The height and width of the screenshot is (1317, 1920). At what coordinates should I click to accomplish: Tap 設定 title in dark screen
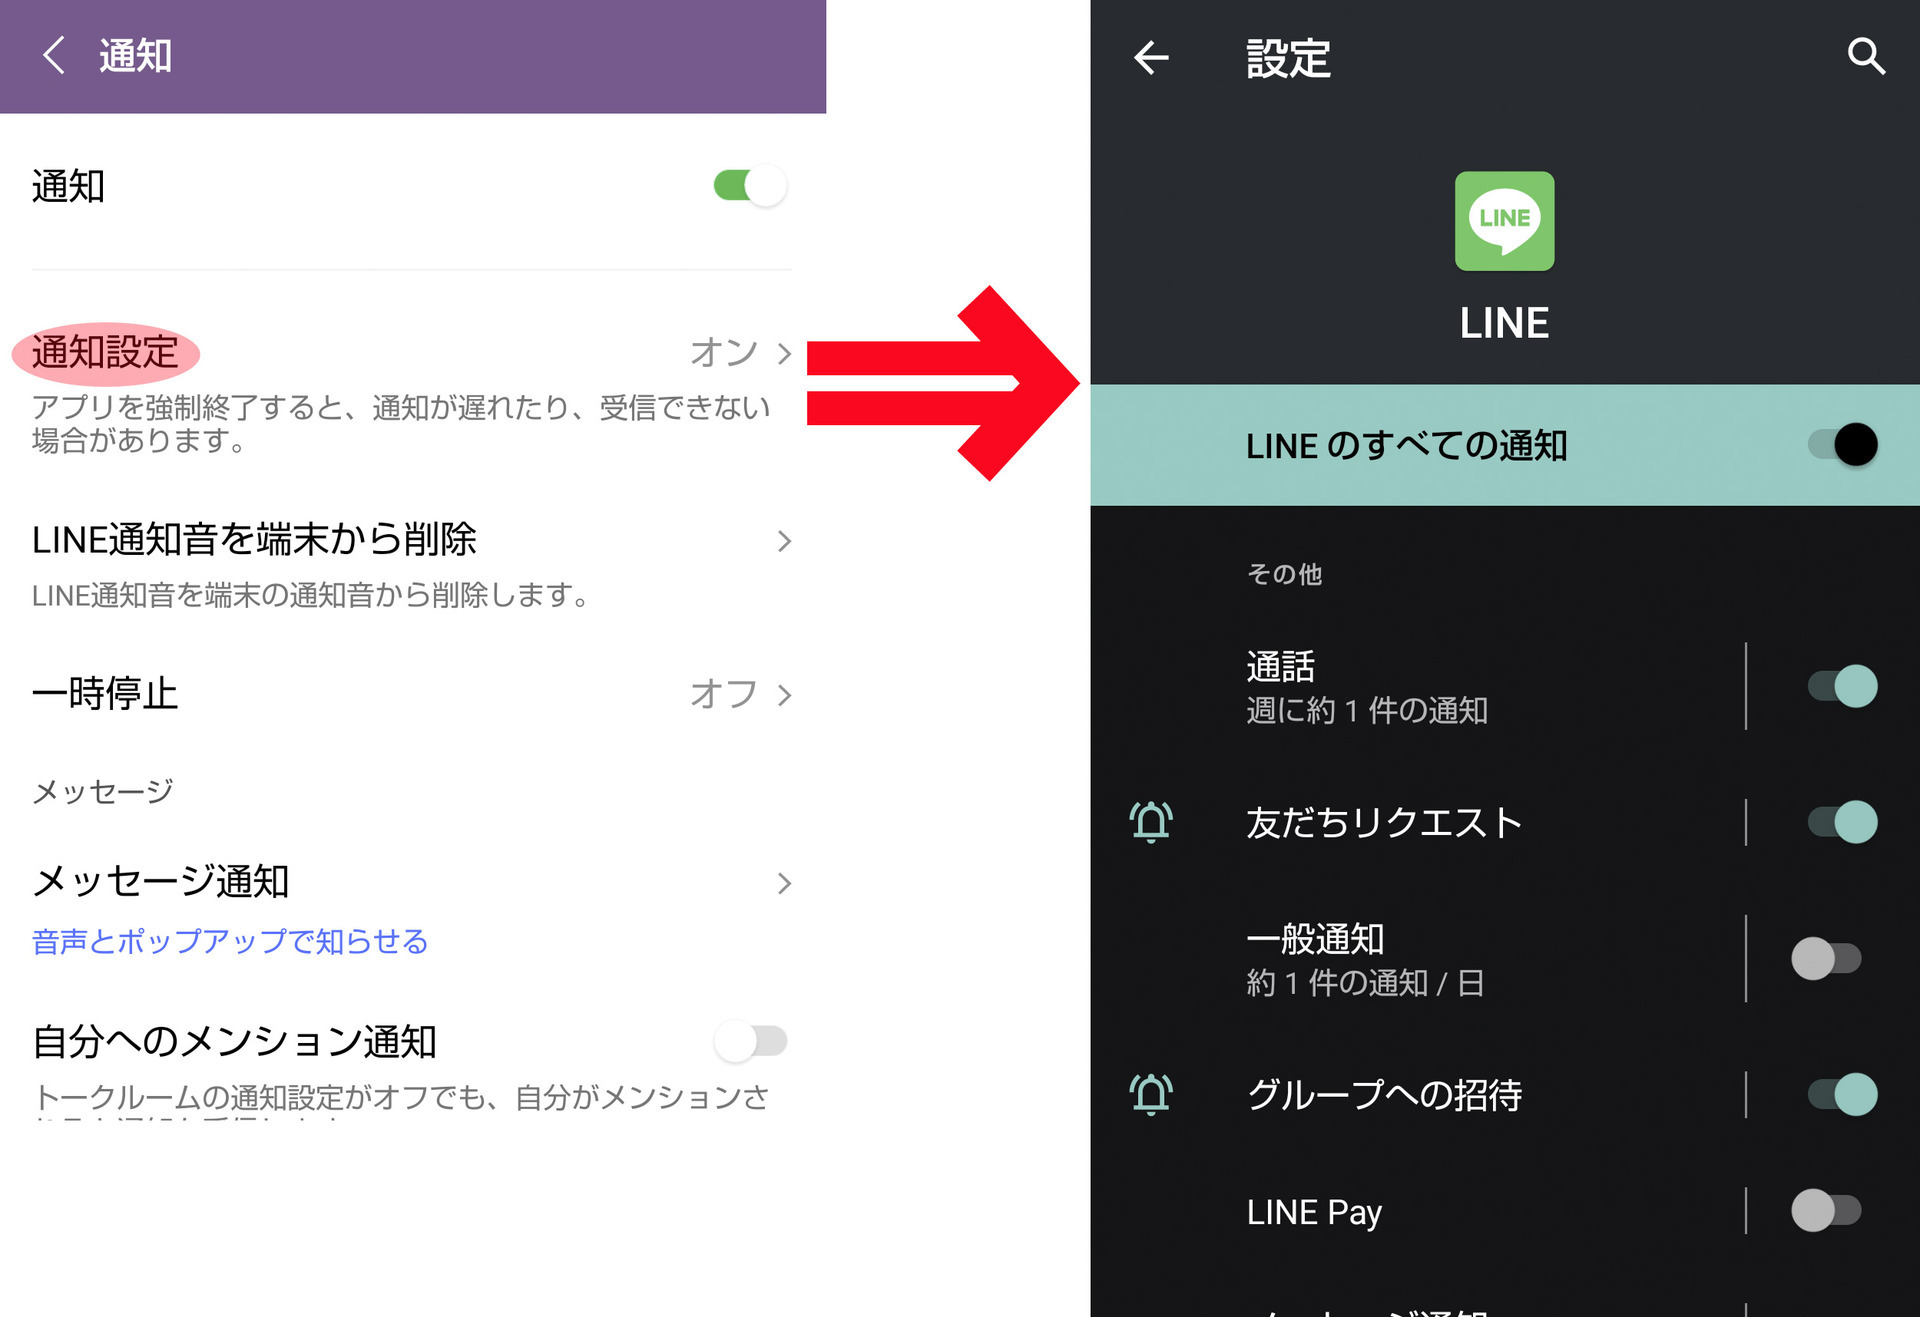click(x=1288, y=58)
